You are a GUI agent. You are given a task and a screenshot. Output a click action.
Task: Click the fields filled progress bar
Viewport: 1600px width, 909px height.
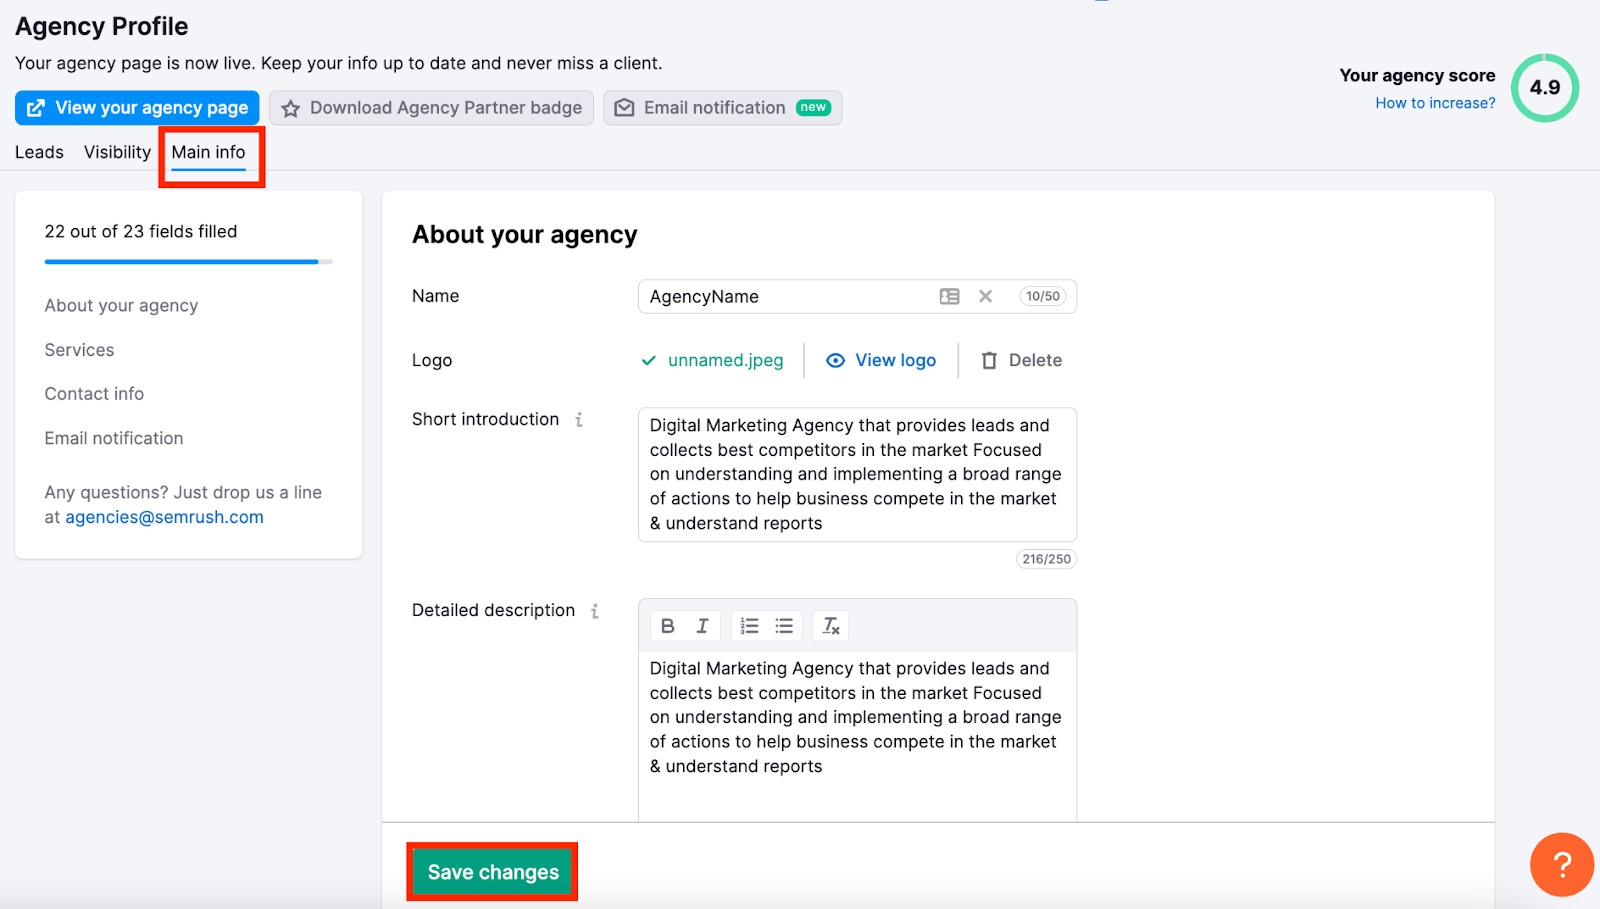188,262
